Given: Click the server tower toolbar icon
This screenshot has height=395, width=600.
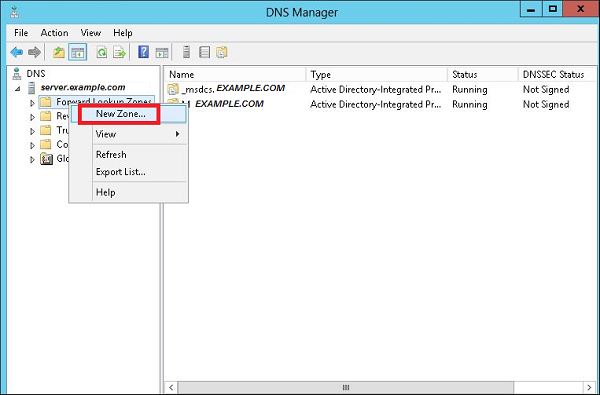Looking at the screenshot, I should [186, 52].
